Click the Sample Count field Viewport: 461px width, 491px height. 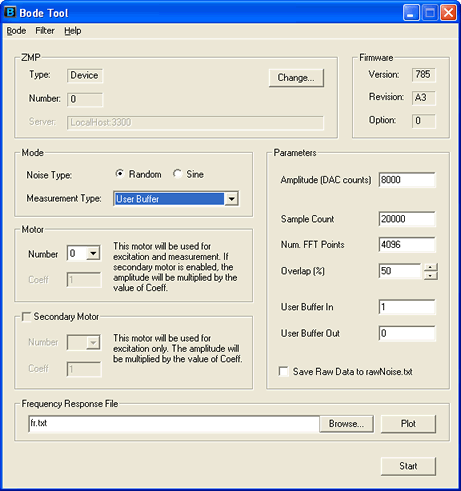click(407, 219)
